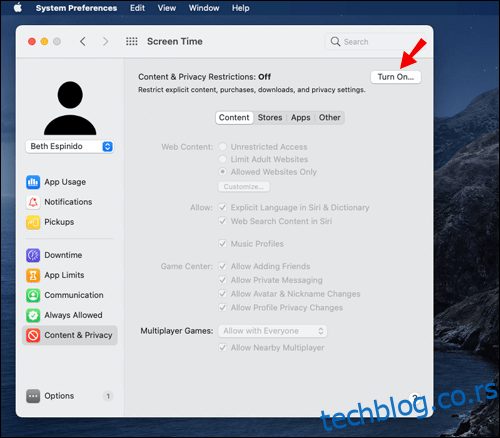Toggle Music Profiles checkbox

tap(222, 244)
